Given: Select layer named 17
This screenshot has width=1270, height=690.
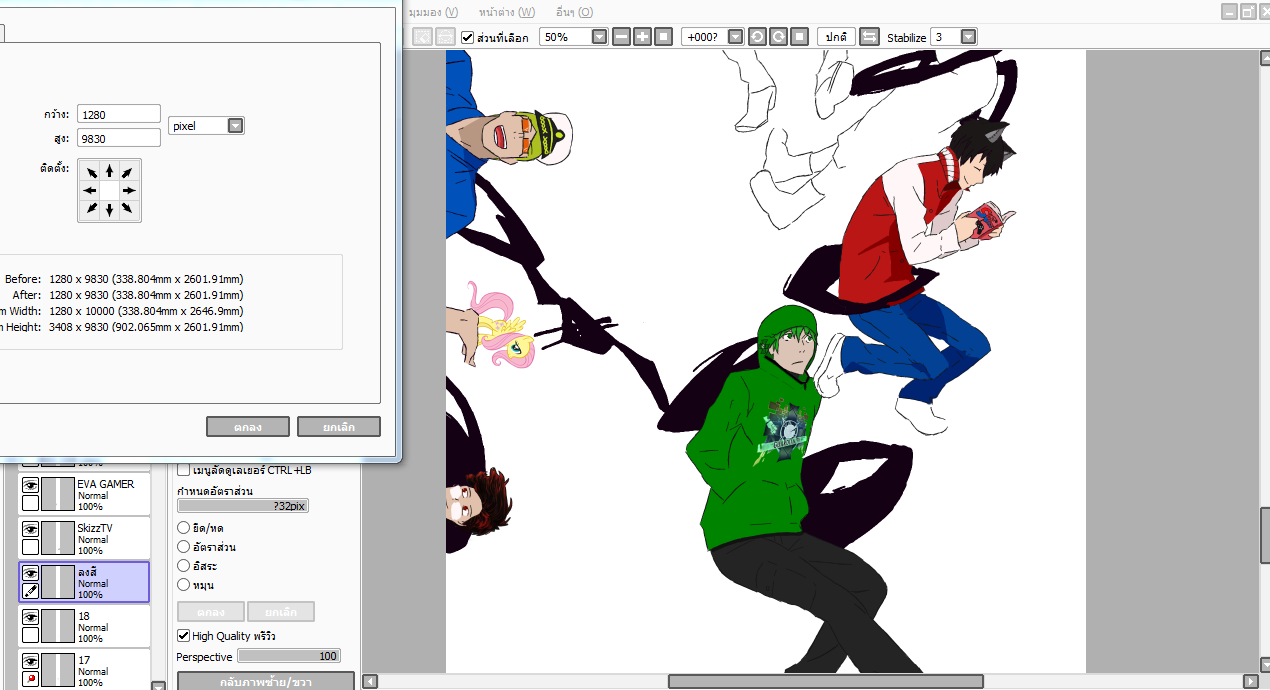Looking at the screenshot, I should pyautogui.click(x=84, y=660).
